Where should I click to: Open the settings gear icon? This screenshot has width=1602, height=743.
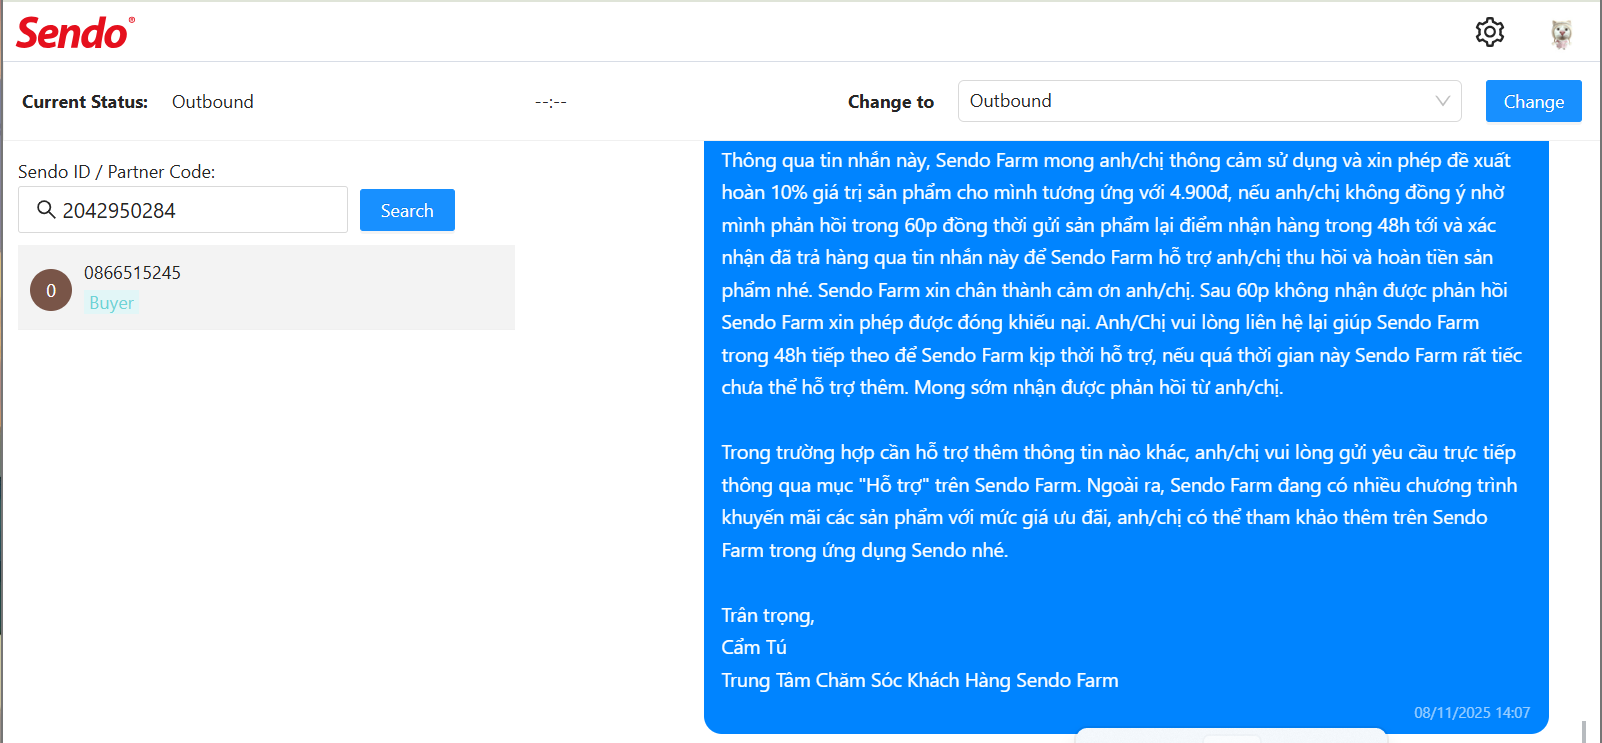[1490, 32]
